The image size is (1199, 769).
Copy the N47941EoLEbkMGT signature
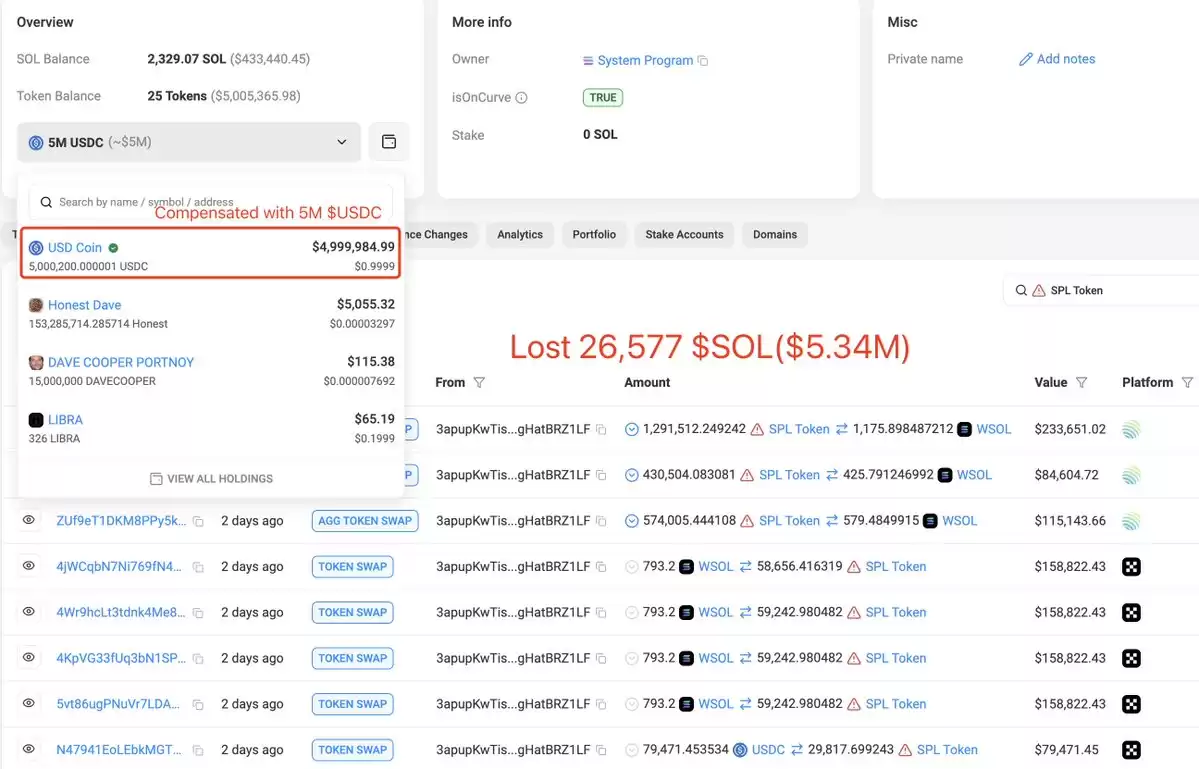[198, 751]
